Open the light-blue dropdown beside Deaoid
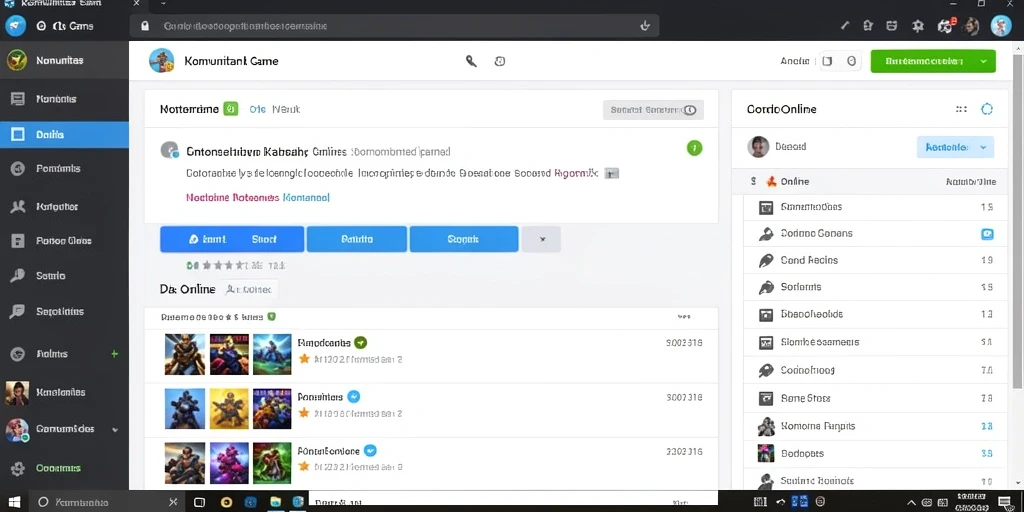This screenshot has width=1024, height=512. [955, 147]
